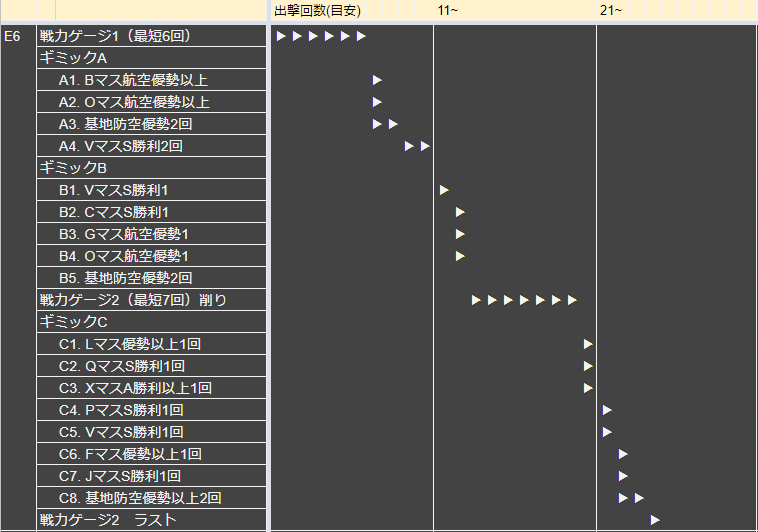Click the triangle marker in the C3 row
Screen dimensions: 758x532
(x=588, y=388)
